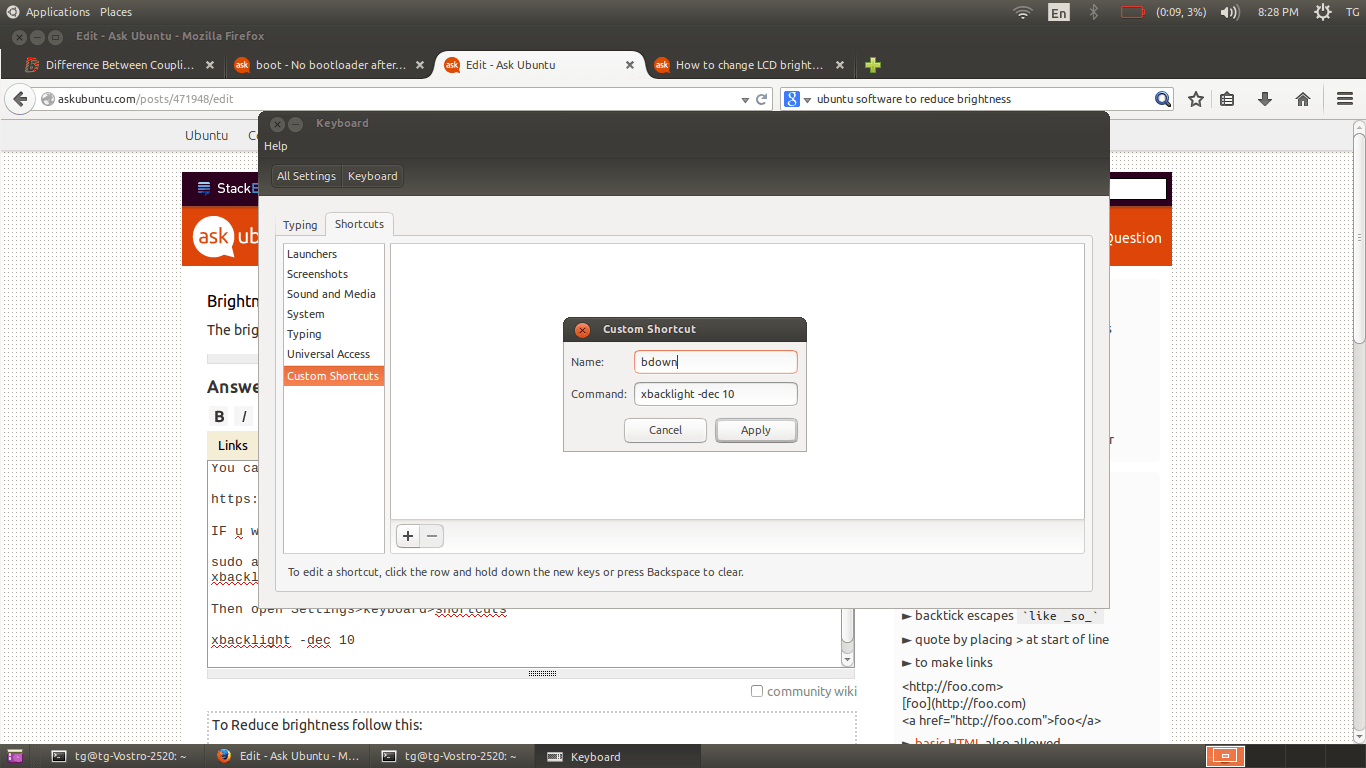Select the Sound and Media category
Viewport: 1366px width, 768px height.
(333, 294)
